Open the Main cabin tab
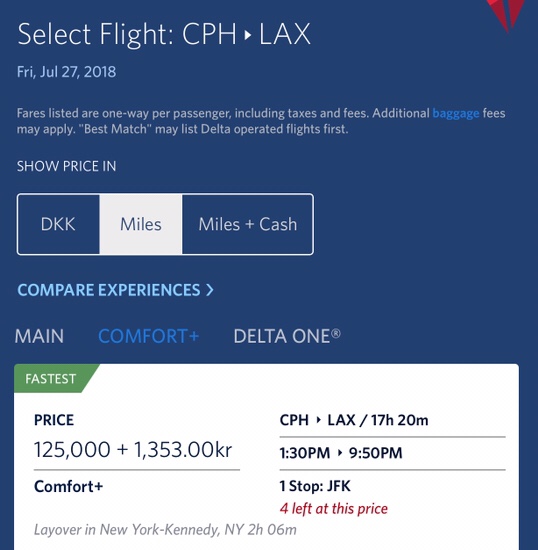This screenshot has width=538, height=550. [x=39, y=336]
